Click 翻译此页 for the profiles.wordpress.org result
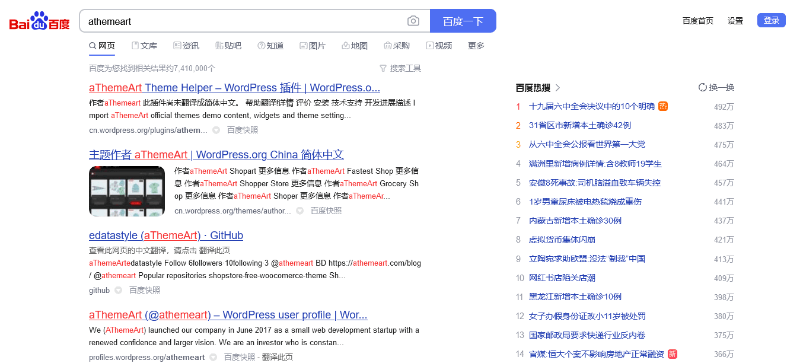The image size is (800, 364). coord(278,357)
